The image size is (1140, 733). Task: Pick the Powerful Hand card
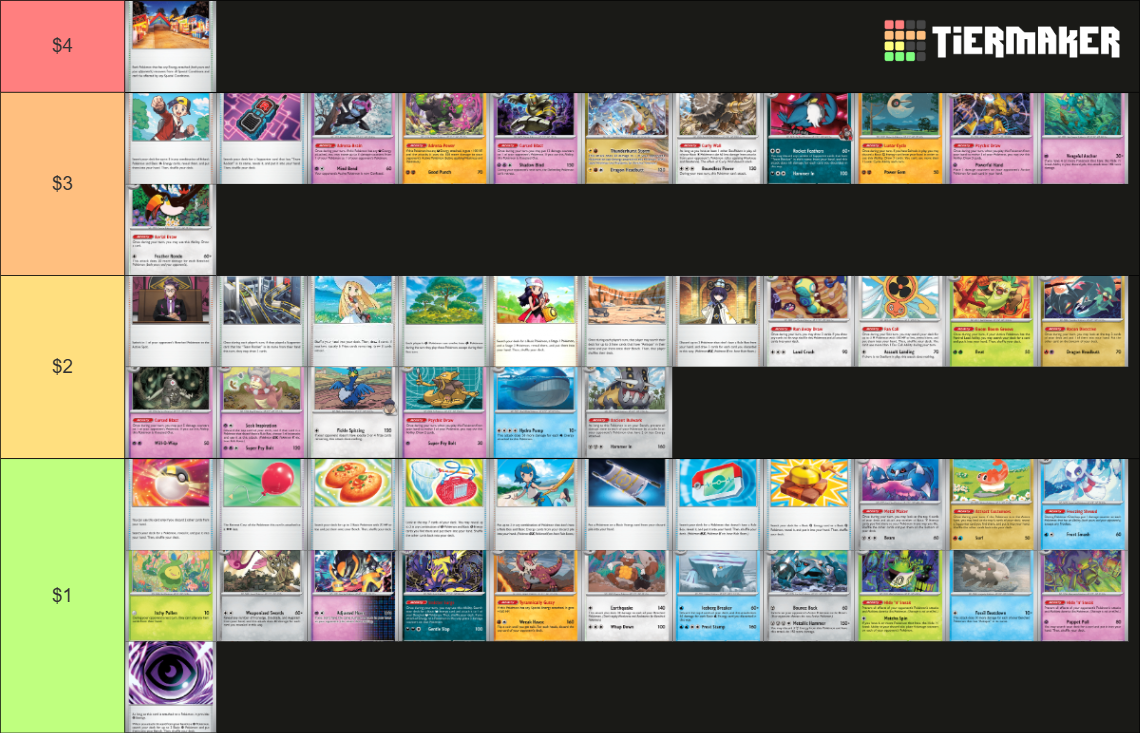tap(992, 138)
